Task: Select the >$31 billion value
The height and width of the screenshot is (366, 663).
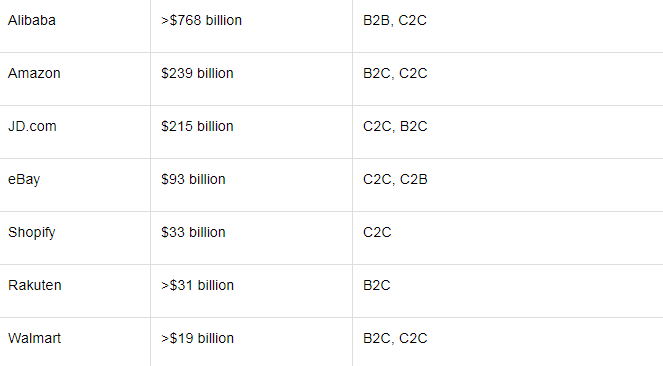Action: 197,285
